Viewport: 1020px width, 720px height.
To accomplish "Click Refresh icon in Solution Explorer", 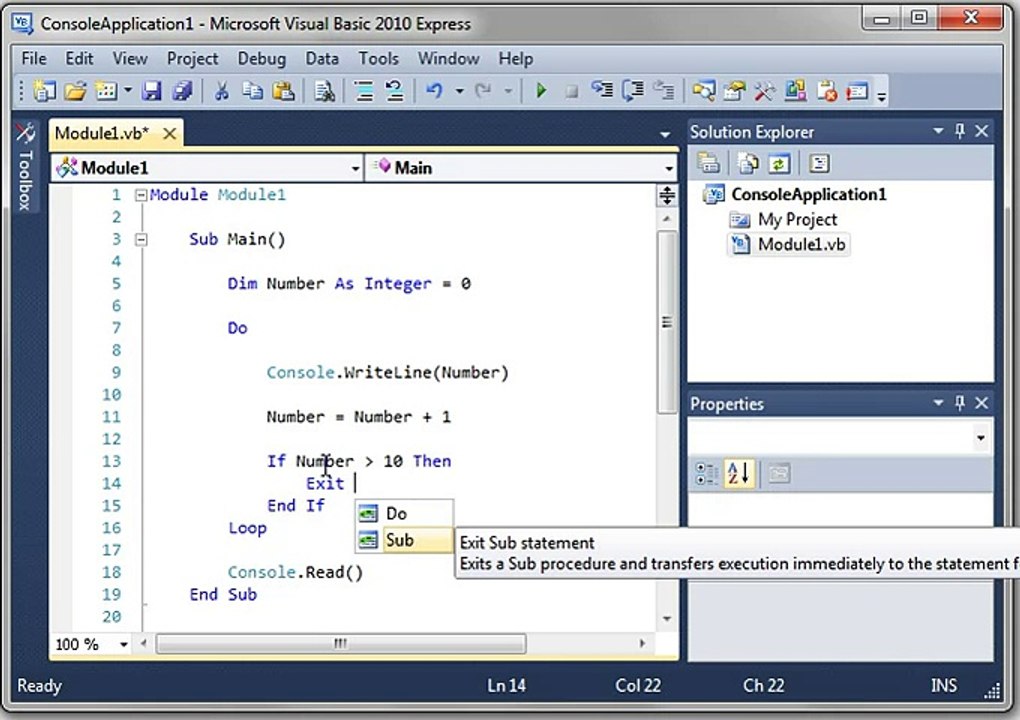I will 779,163.
